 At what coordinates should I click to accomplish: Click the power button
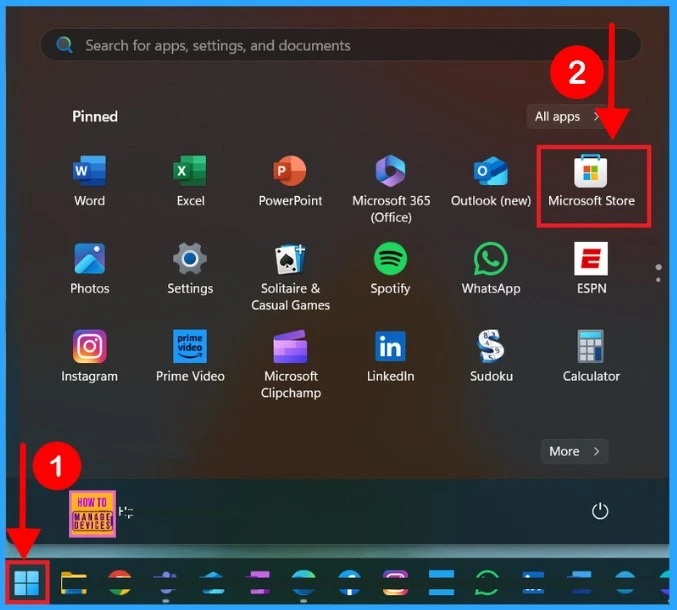click(600, 511)
